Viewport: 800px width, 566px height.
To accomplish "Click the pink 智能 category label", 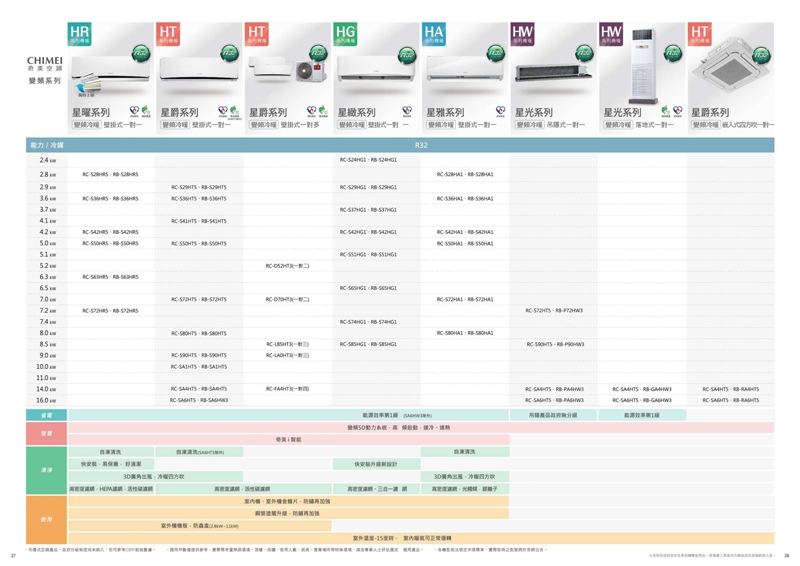I will (x=47, y=433).
